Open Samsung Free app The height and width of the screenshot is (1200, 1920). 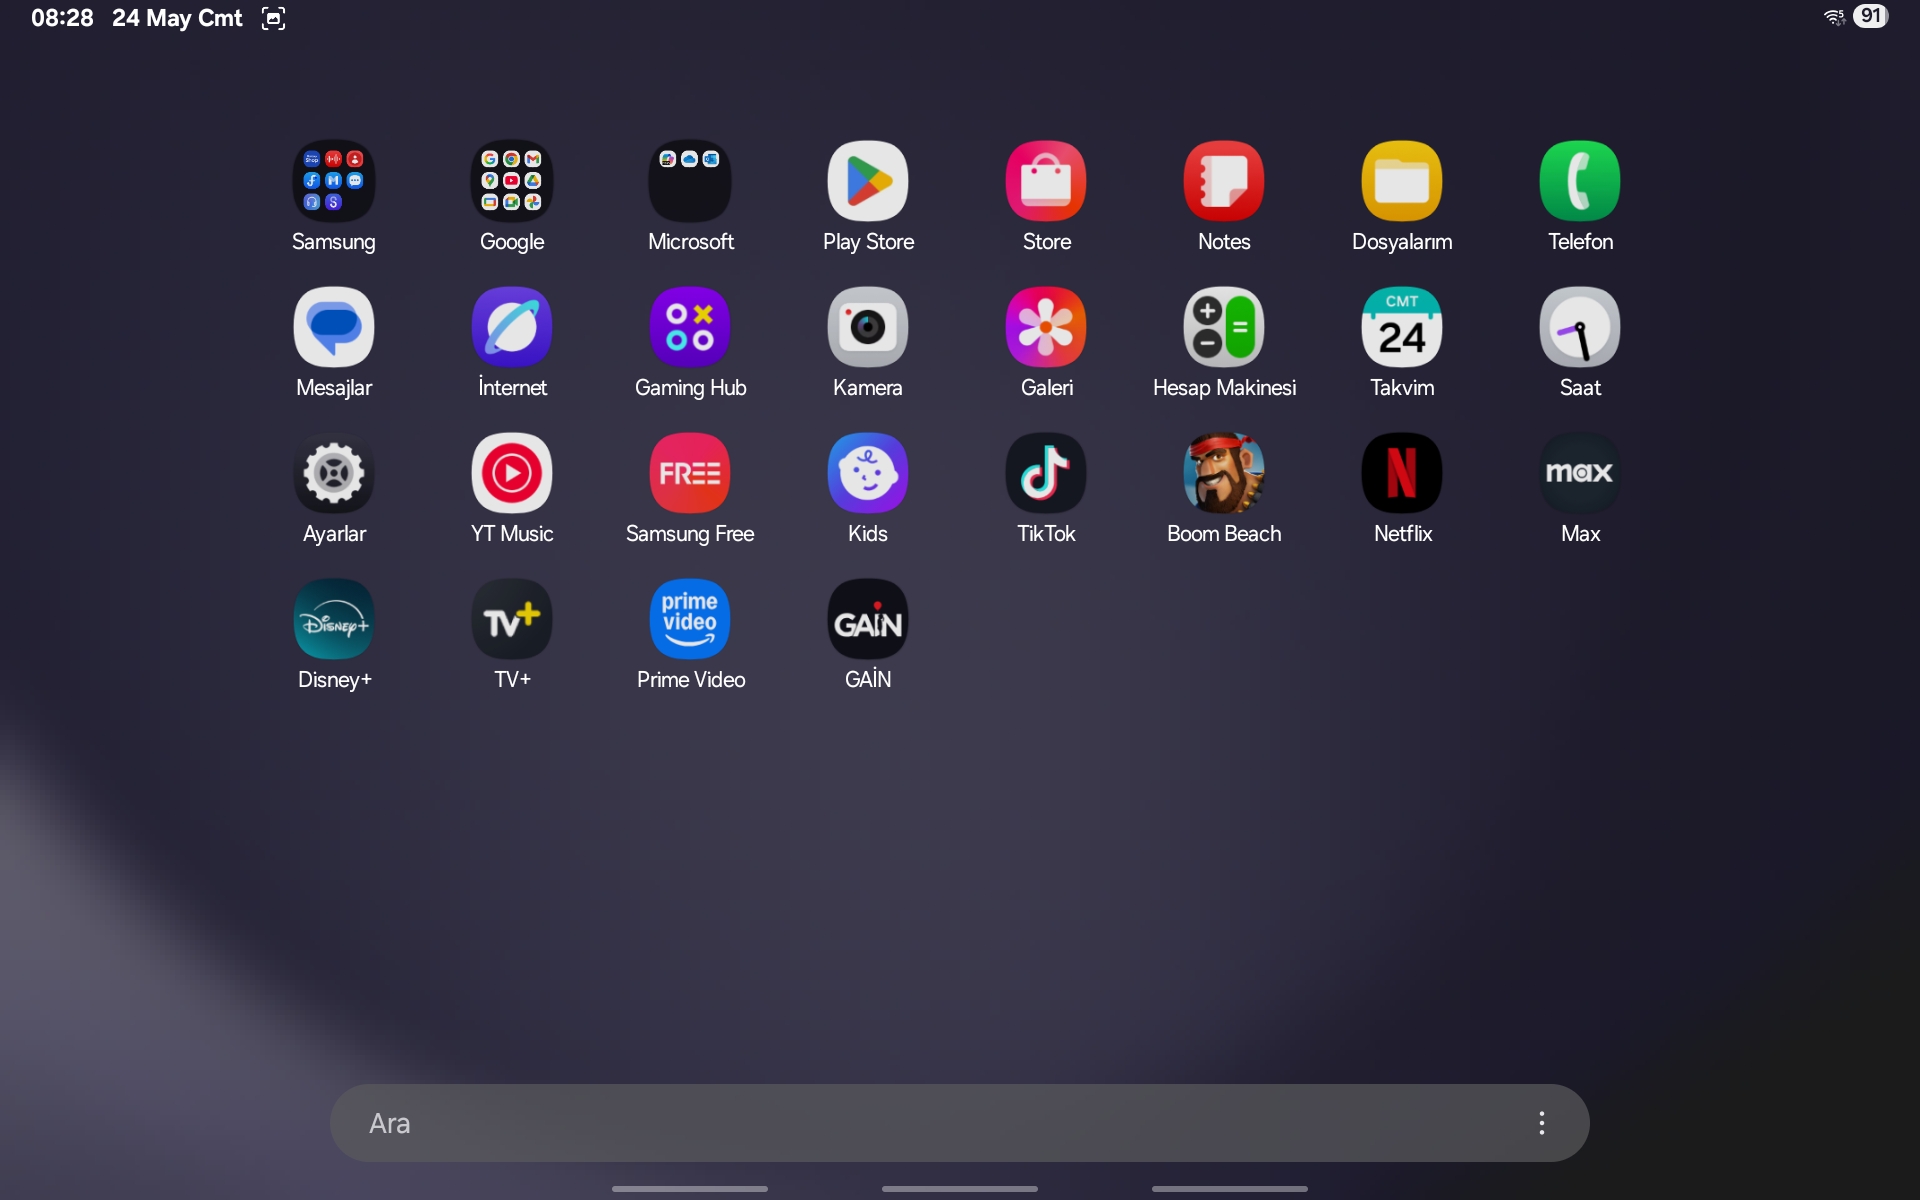click(x=690, y=473)
